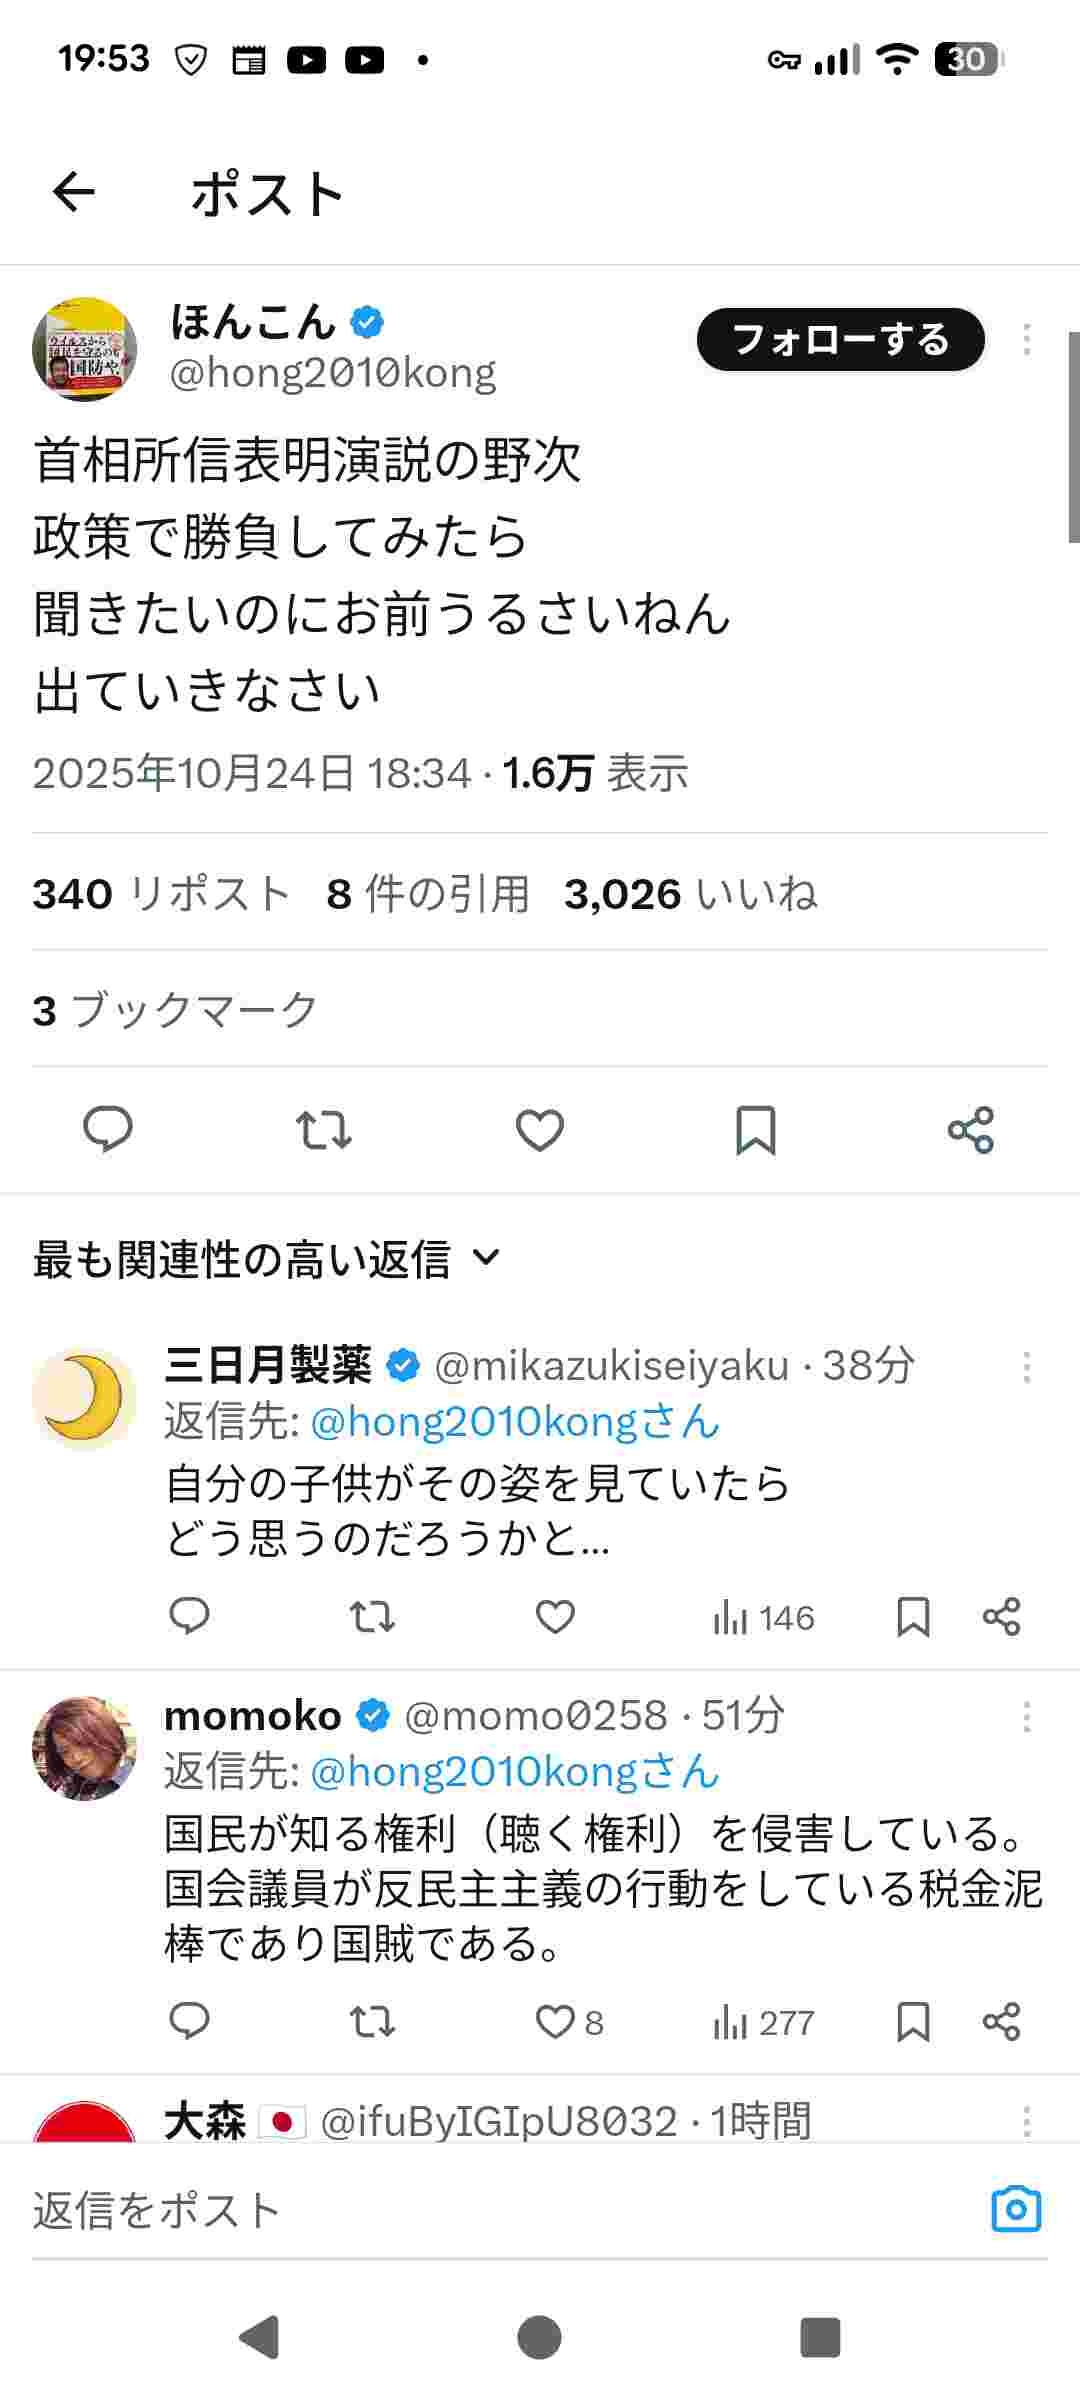Like the reply from 三日月製薬
Screen dimensions: 1080x2400
[x=555, y=1617]
